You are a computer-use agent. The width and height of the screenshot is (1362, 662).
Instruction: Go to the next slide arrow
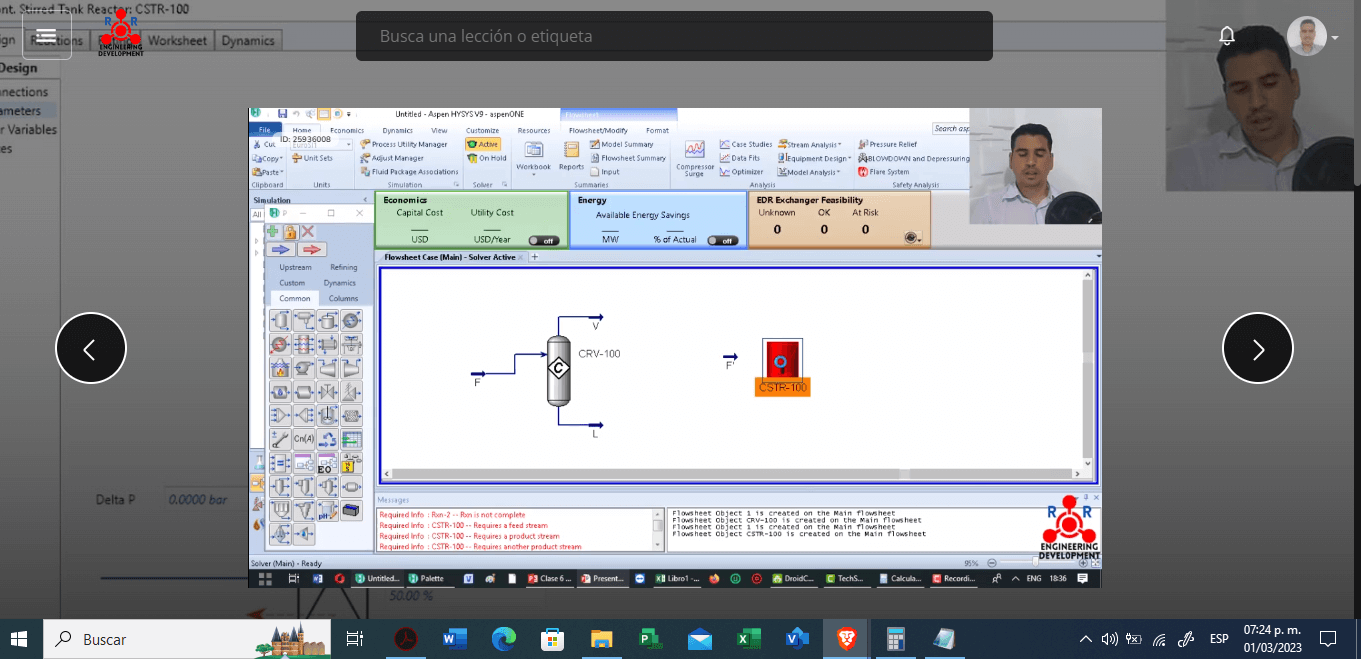pos(1257,349)
